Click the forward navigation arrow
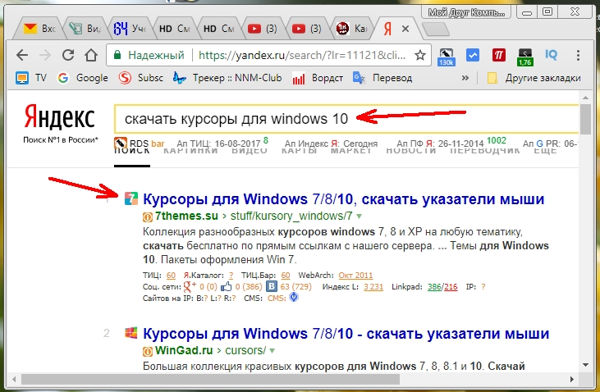This screenshot has height=392, width=600. pyautogui.click(x=45, y=56)
